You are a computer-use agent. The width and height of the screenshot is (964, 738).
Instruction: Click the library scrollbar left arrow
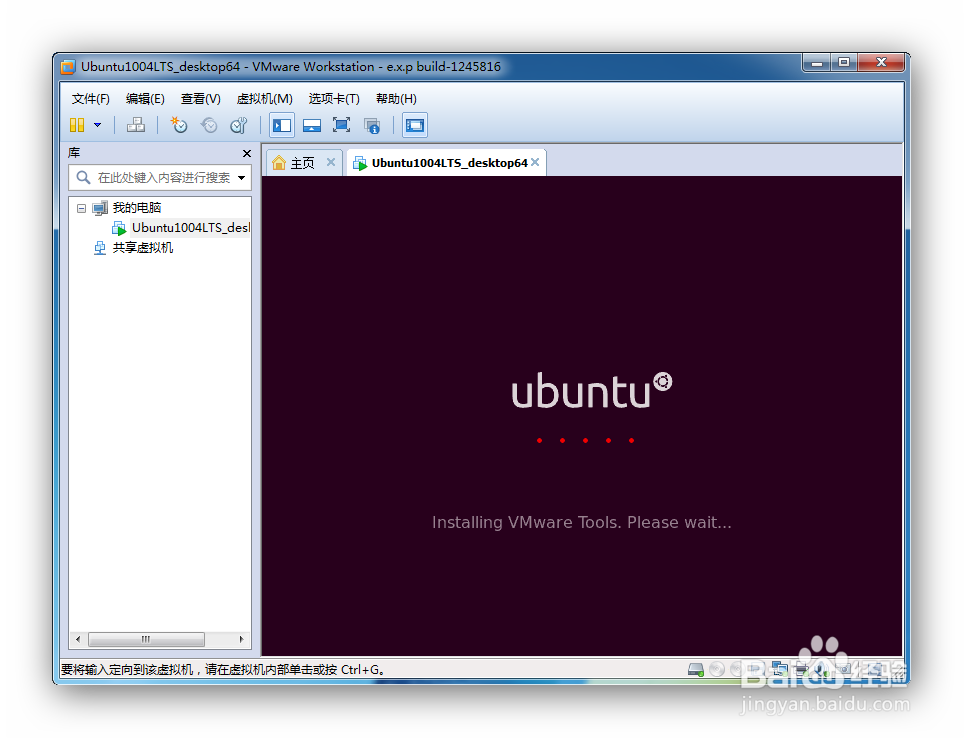pos(78,640)
